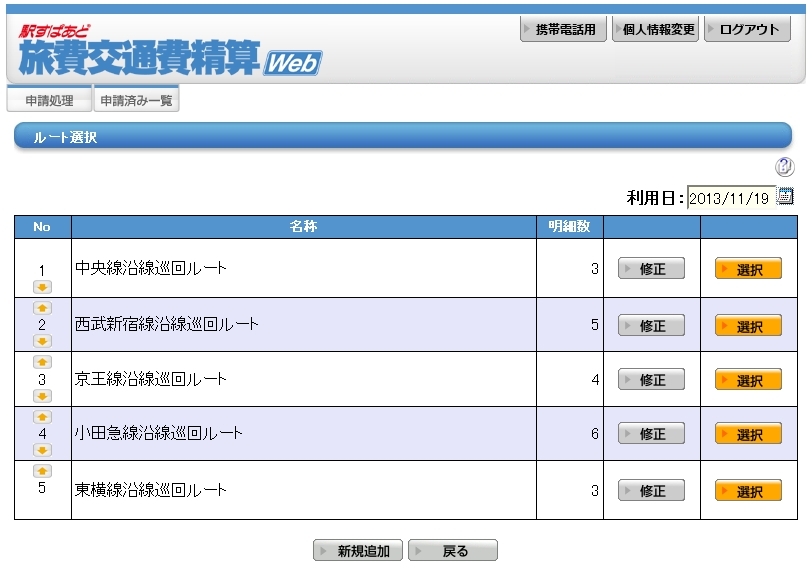Edit 東横線沿線巡回ルート with 修正
The image size is (812, 575).
(x=651, y=490)
